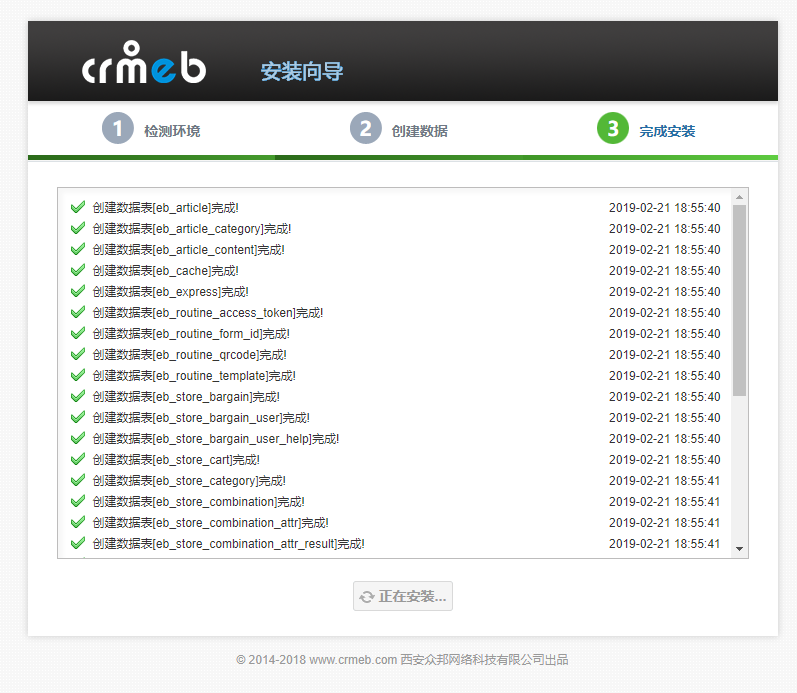Click the scrollbar up arrow in log
The image size is (797, 693).
tap(740, 197)
